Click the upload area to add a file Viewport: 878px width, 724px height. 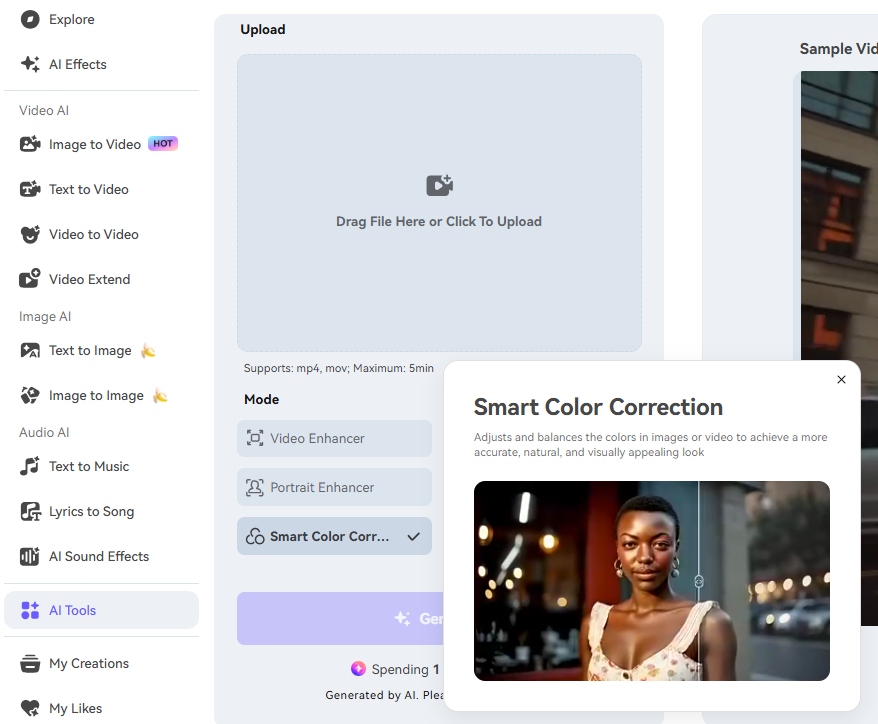click(439, 202)
